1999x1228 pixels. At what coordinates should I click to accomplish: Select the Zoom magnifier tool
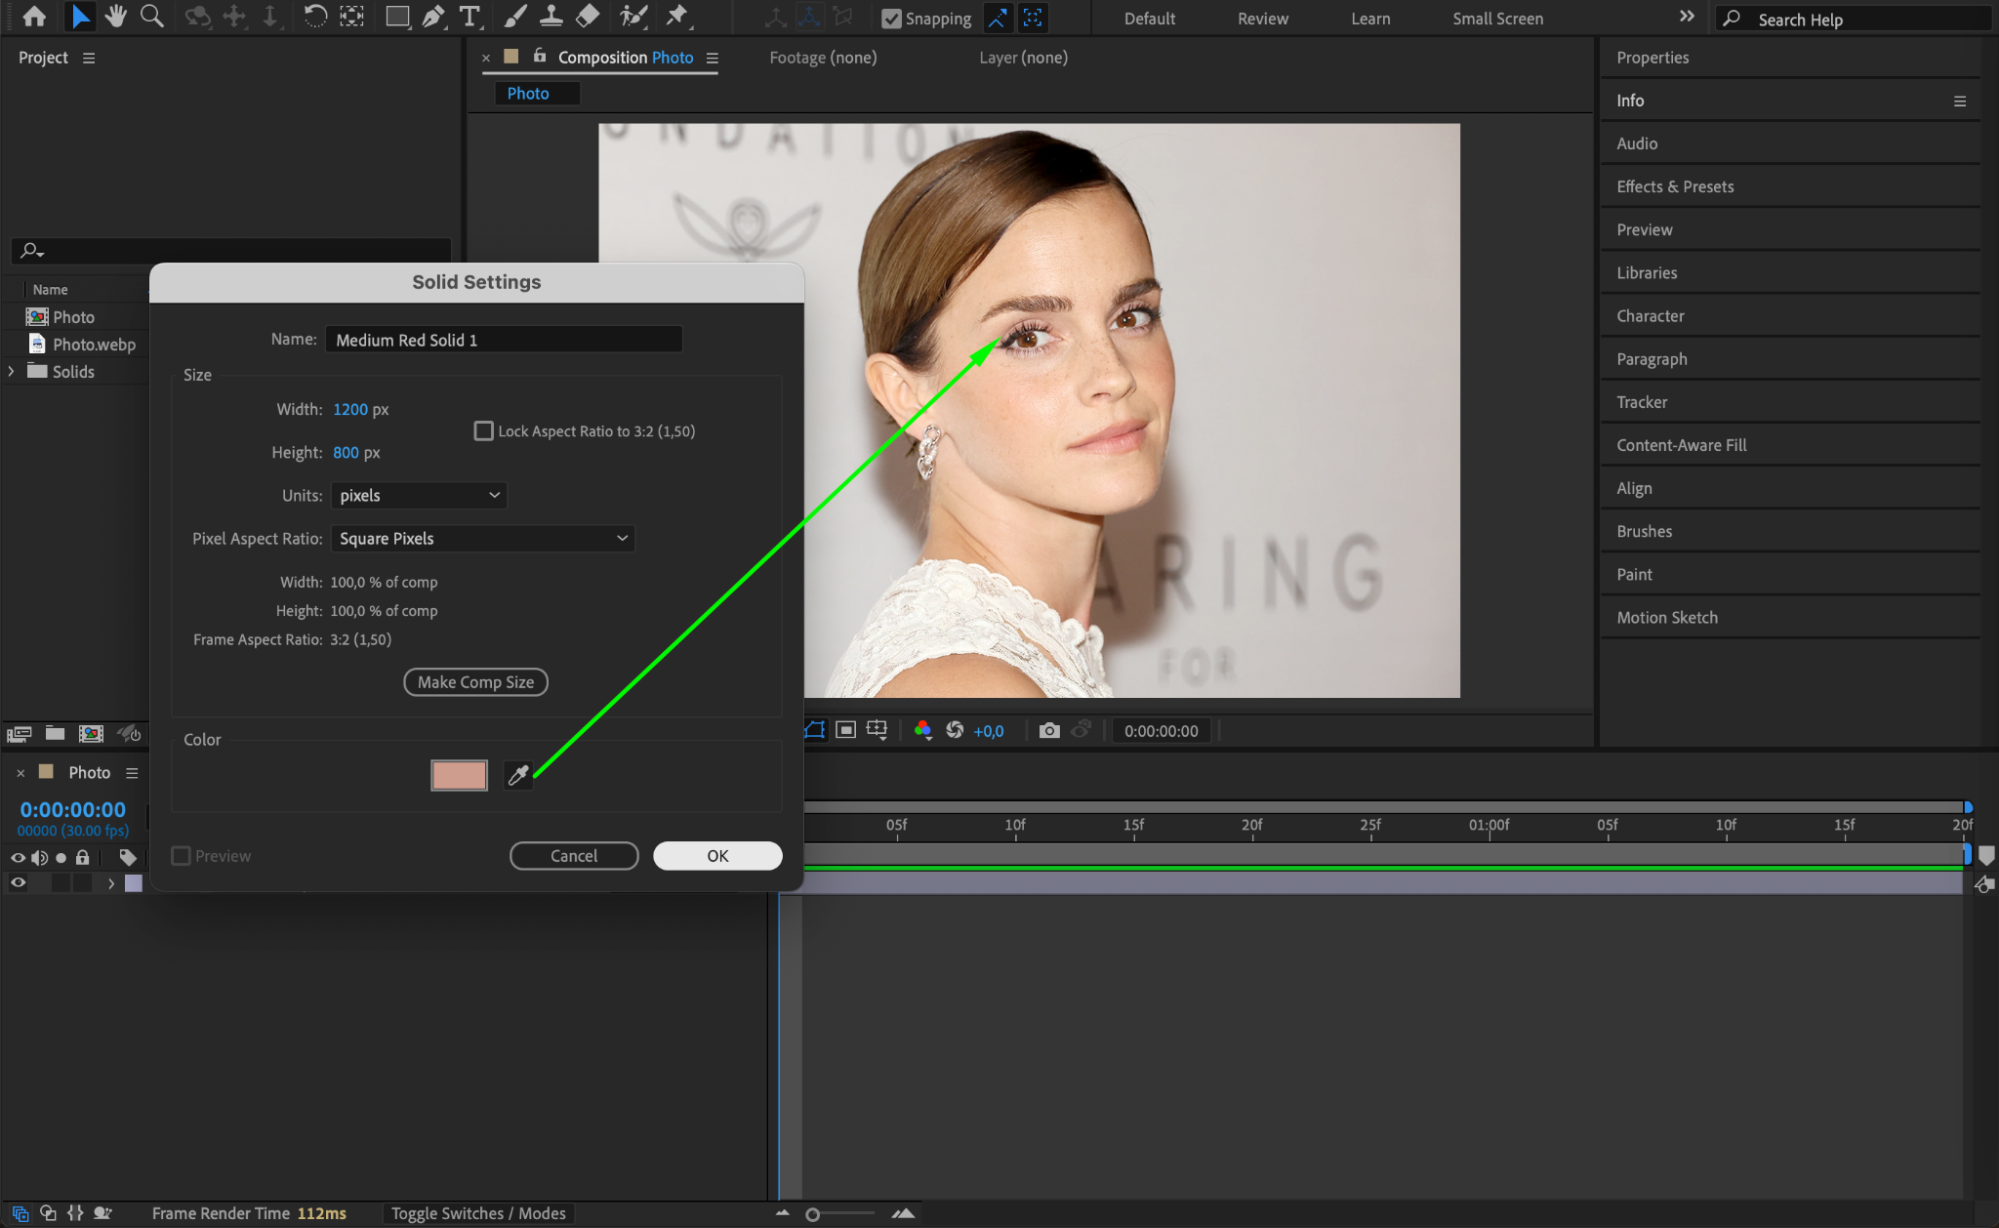point(152,16)
